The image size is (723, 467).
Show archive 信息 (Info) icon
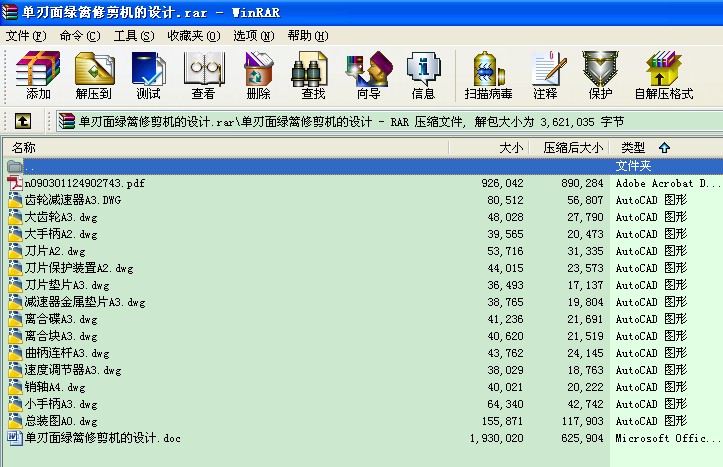coord(423,76)
